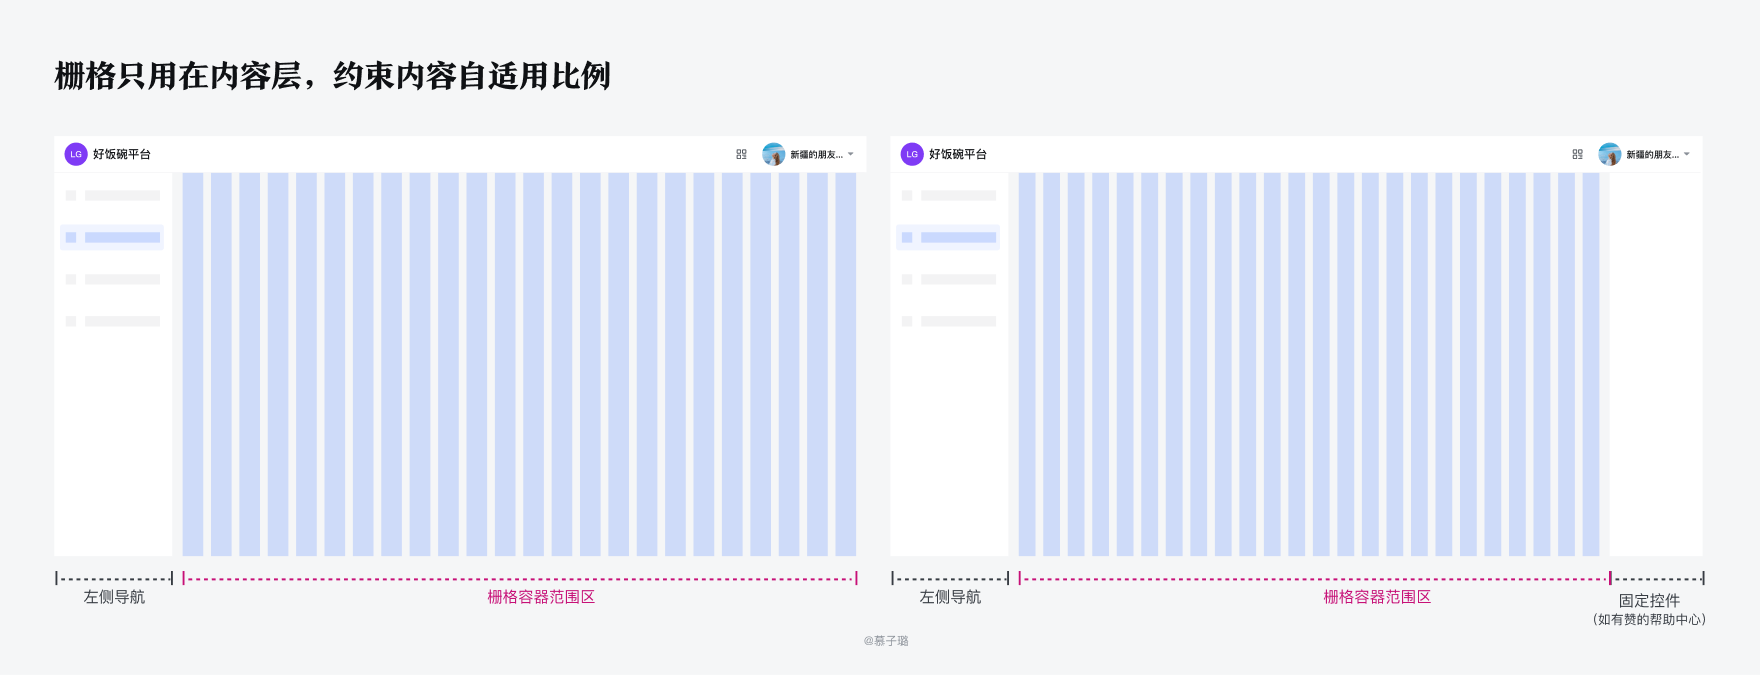The image size is (1760, 675).
Task: Select the highlighted sidebar item in the left mockup
Action: tap(112, 237)
